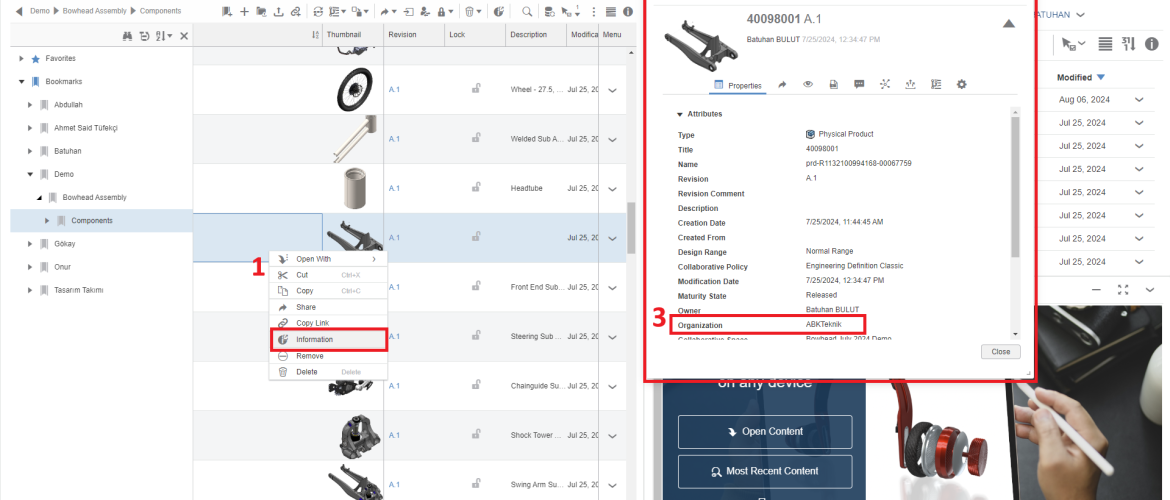Open row menu chevron for Headtube
The image size is (1170, 500).
612,188
